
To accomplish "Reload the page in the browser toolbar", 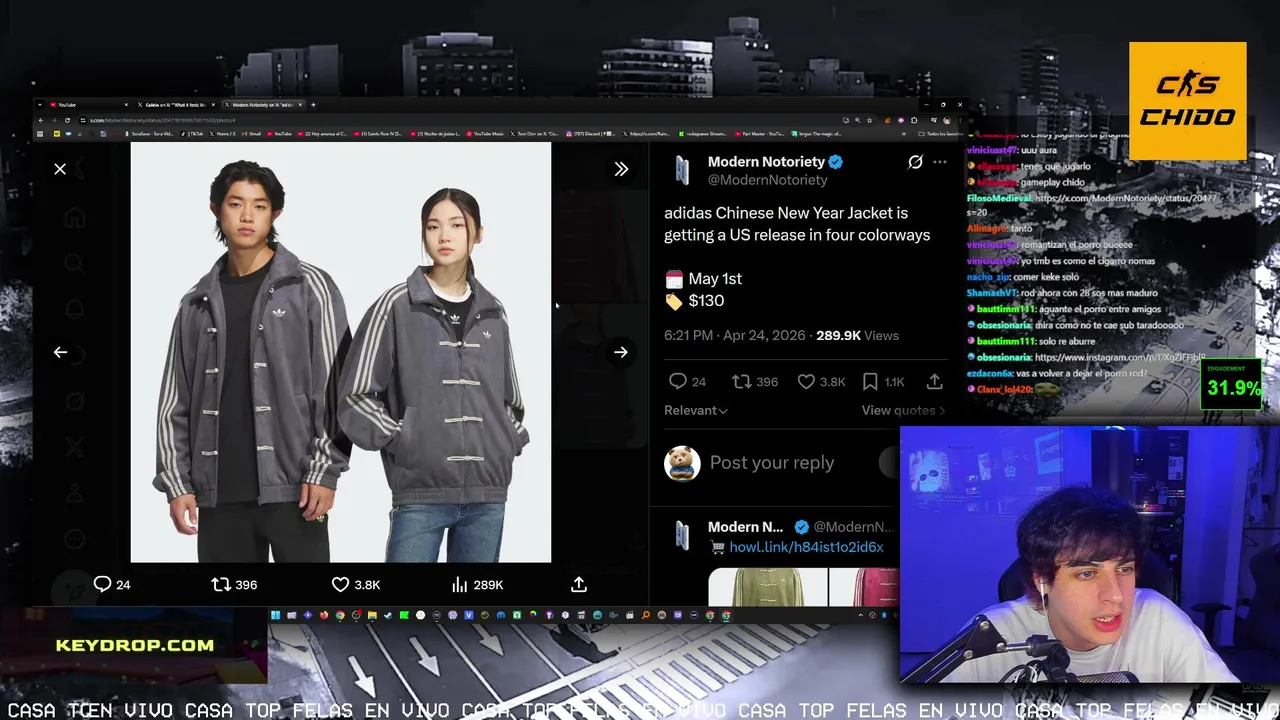I will (67, 120).
